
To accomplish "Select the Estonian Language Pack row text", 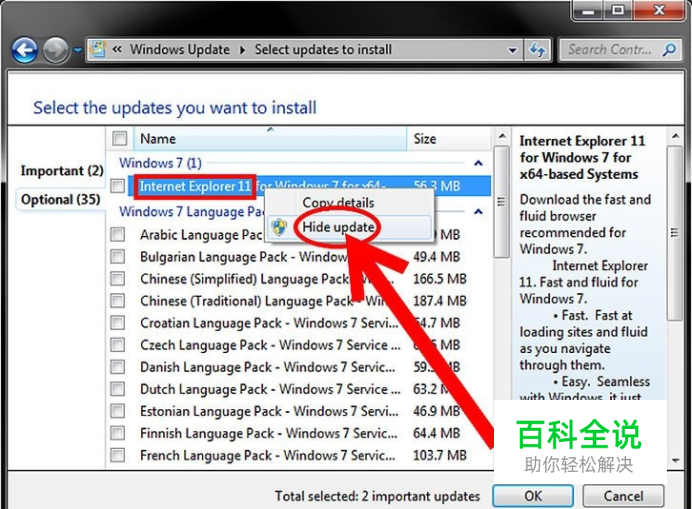I will 269,411.
